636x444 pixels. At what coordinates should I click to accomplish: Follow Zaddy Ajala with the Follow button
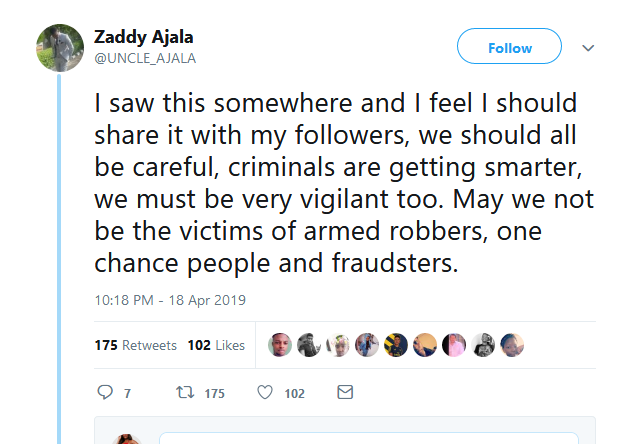(x=509, y=48)
